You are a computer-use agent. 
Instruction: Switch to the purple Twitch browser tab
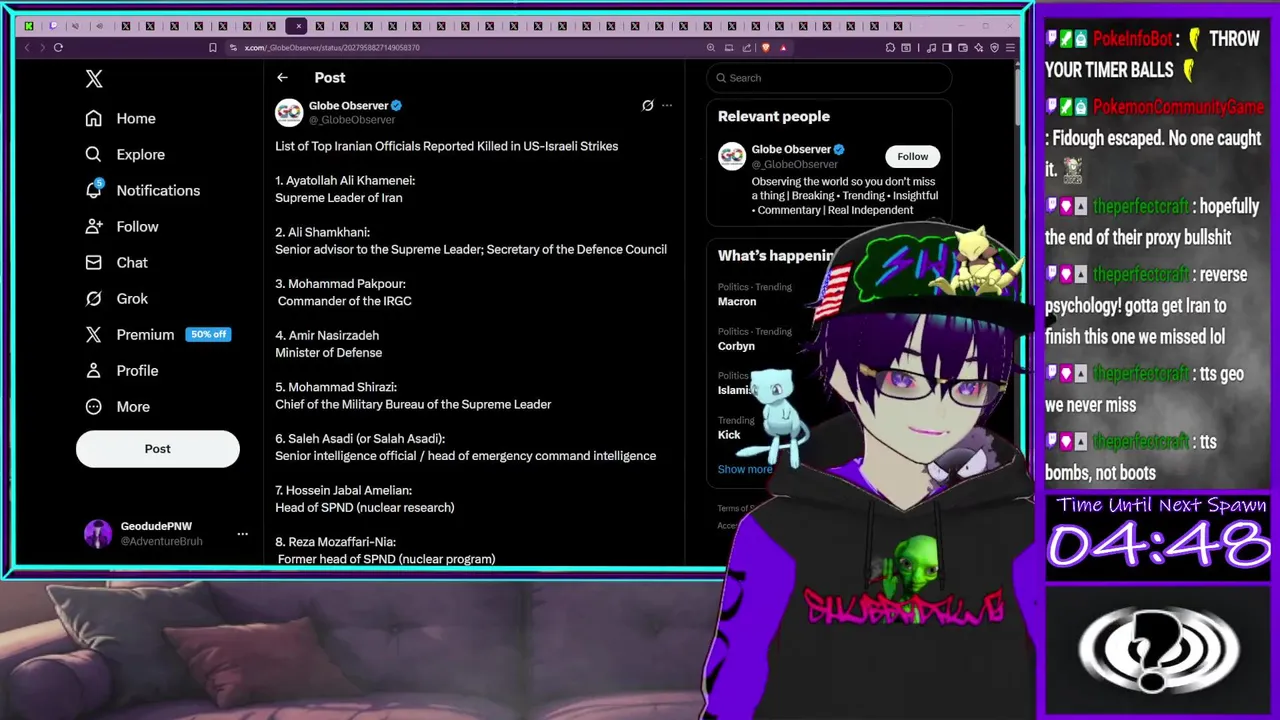pos(53,26)
